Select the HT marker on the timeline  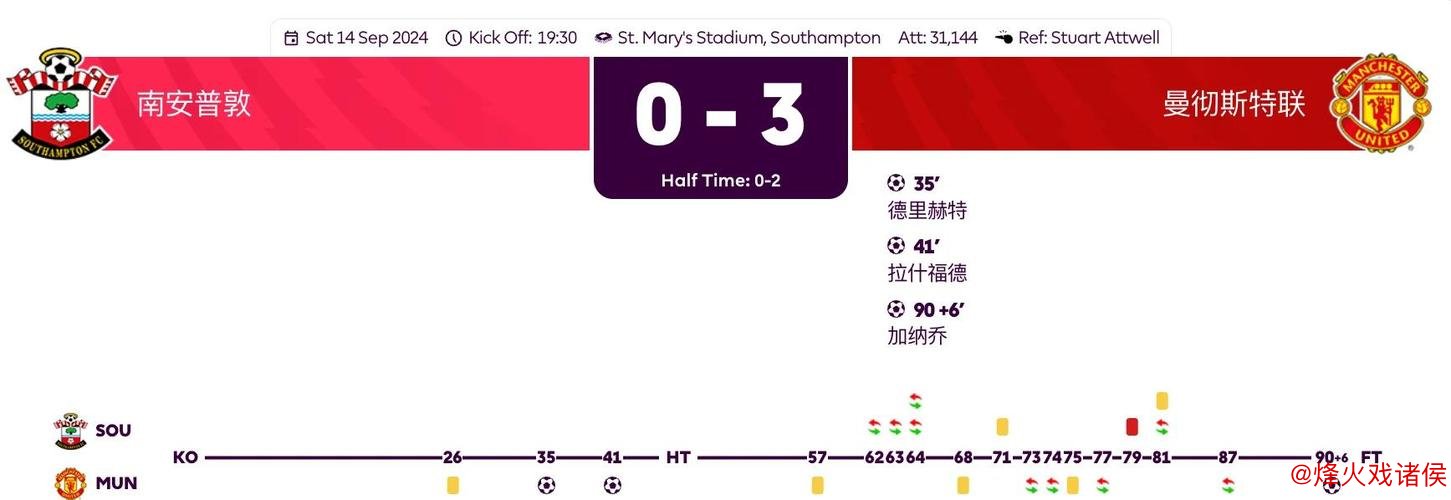click(x=678, y=458)
